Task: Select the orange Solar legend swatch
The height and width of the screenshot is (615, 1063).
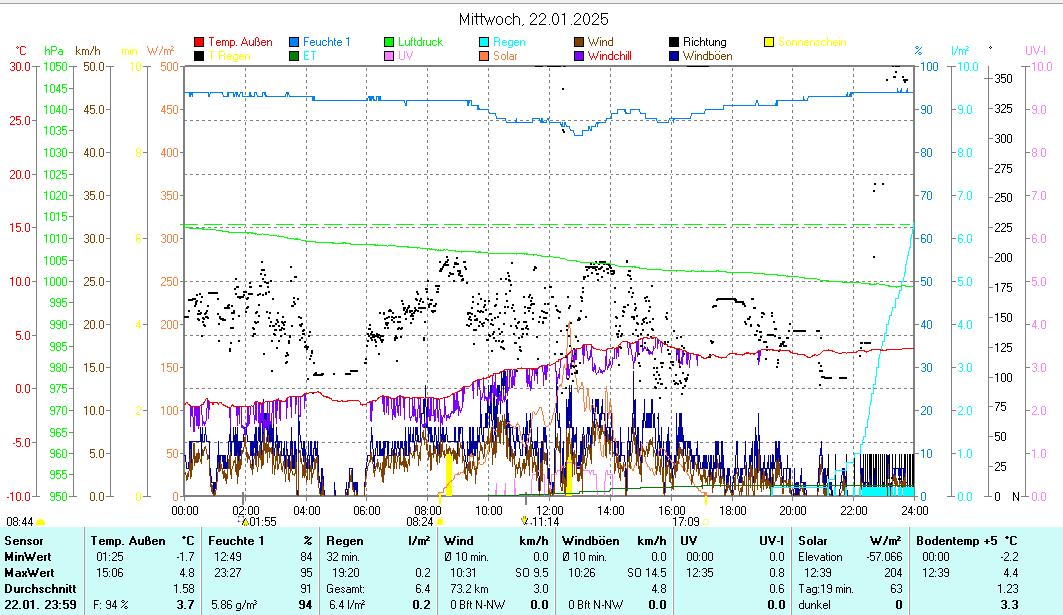Action: click(x=484, y=56)
